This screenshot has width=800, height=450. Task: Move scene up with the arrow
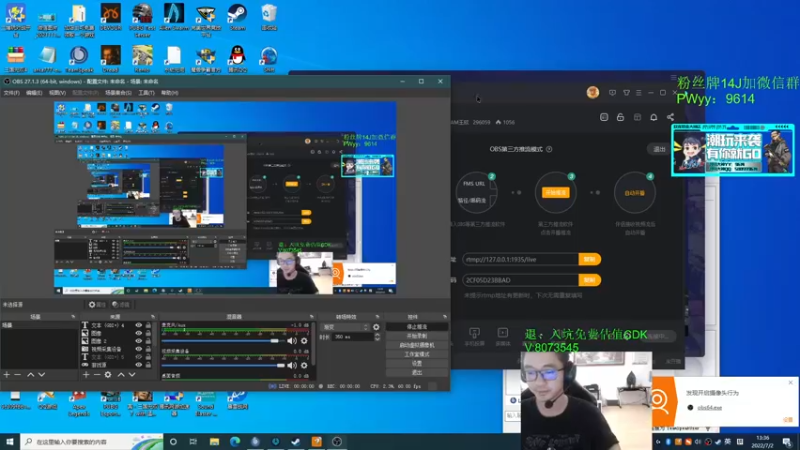coord(31,374)
